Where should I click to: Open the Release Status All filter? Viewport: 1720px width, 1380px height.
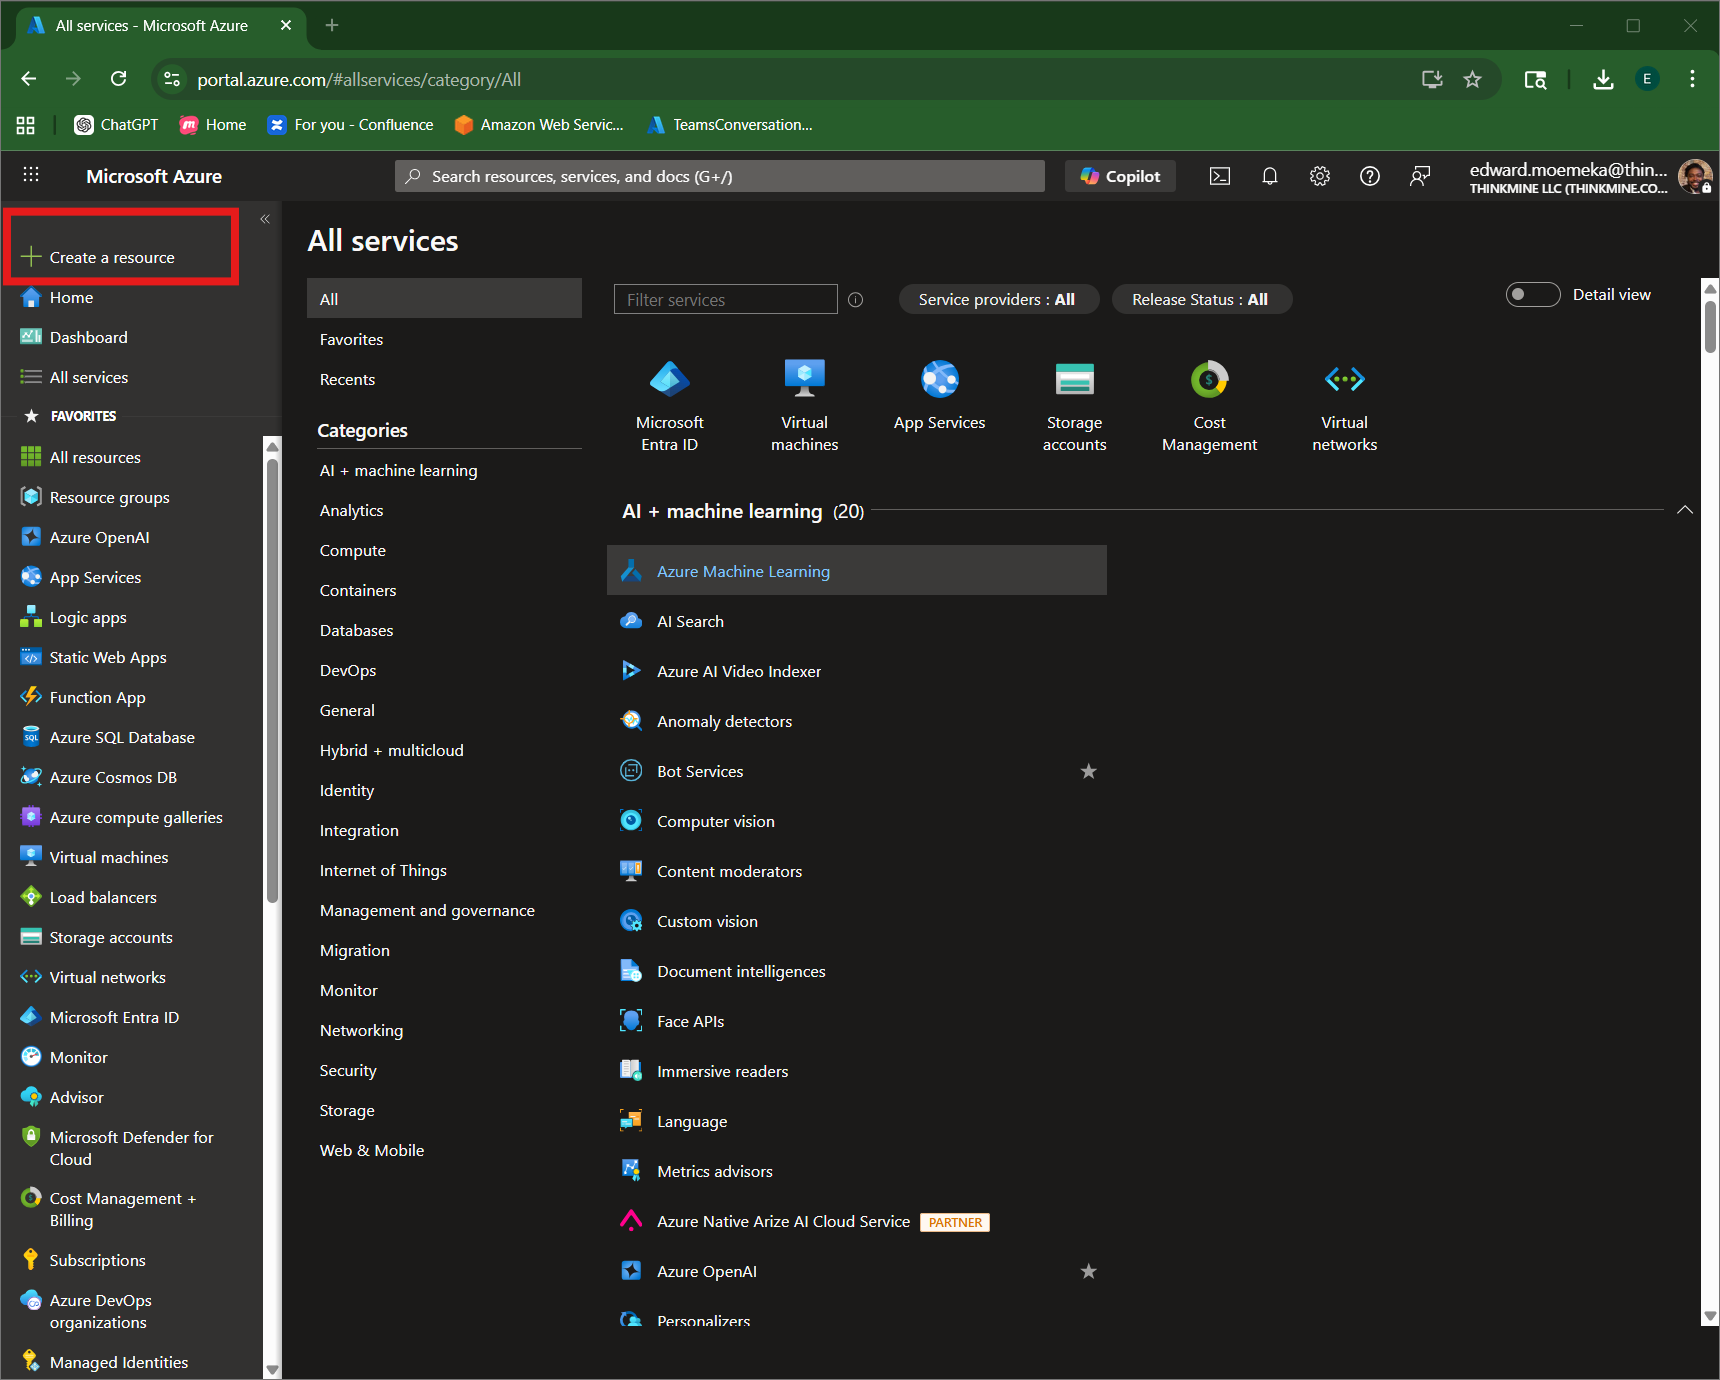tap(1201, 298)
